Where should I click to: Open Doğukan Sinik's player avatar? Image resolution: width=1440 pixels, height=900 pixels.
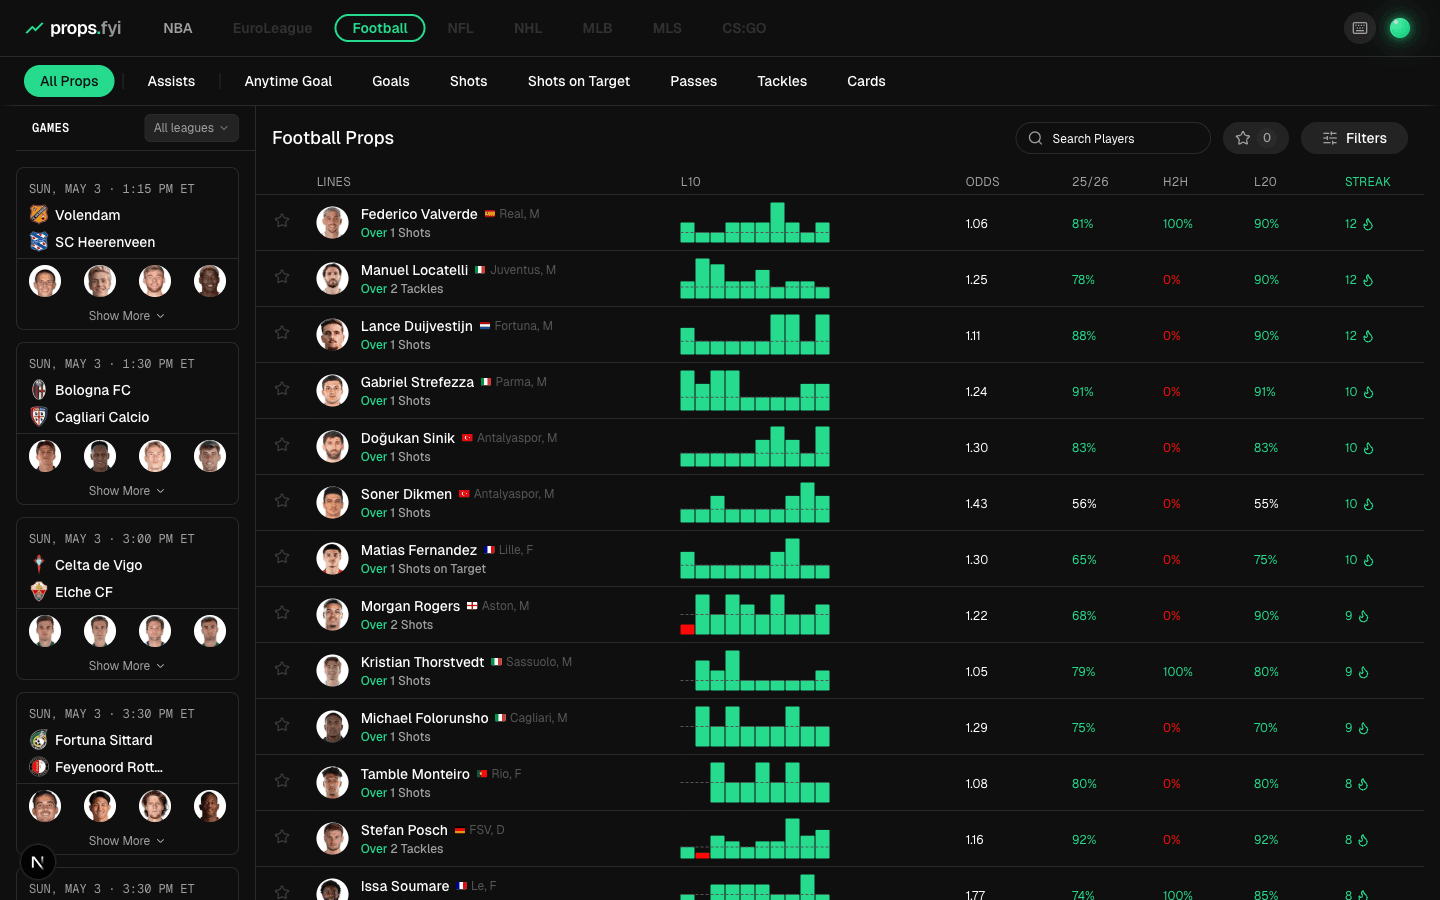tap(332, 447)
